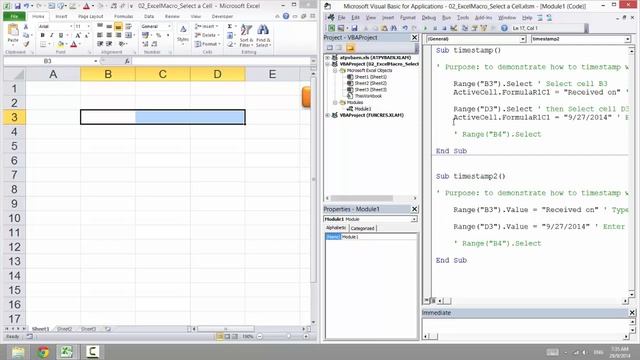Open the Insert cells dropdown in ribbon
The height and width of the screenshot is (360, 640).
point(207,27)
